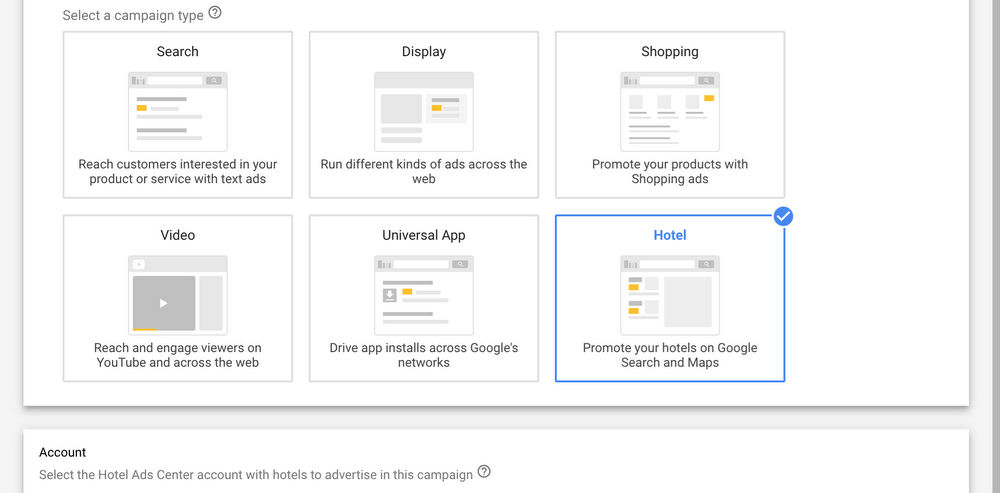The width and height of the screenshot is (1000, 493).
Task: Click the 'Reach customers interested' description text
Action: pyautogui.click(x=177, y=172)
